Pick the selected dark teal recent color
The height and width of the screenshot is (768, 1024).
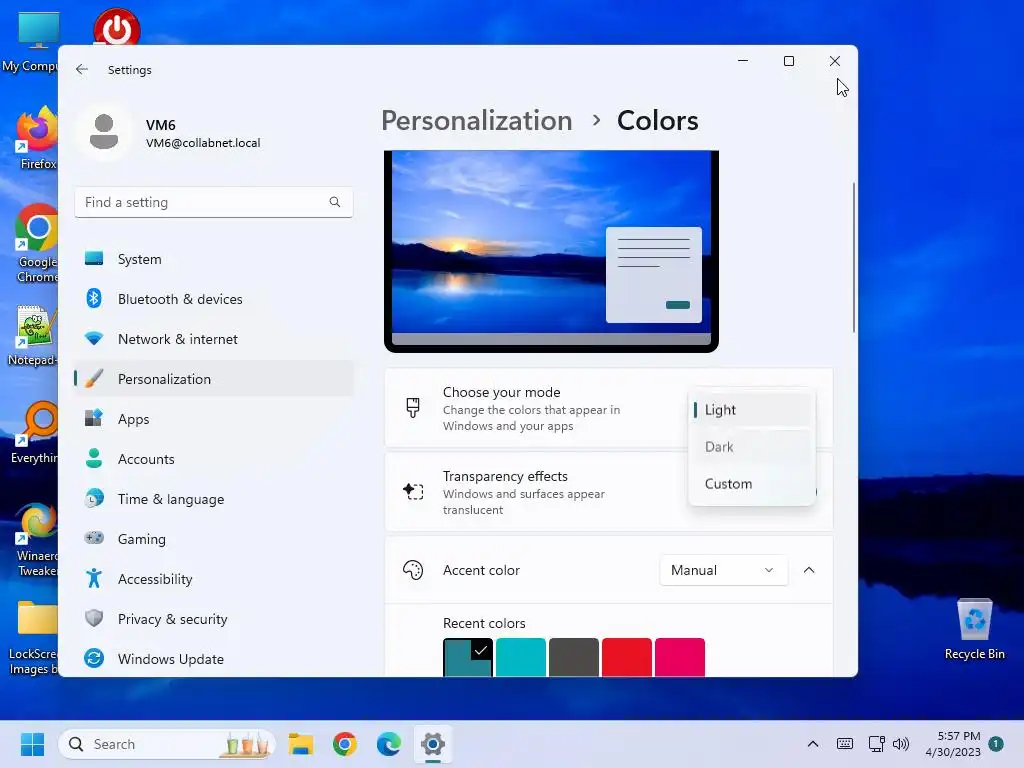tap(468, 657)
